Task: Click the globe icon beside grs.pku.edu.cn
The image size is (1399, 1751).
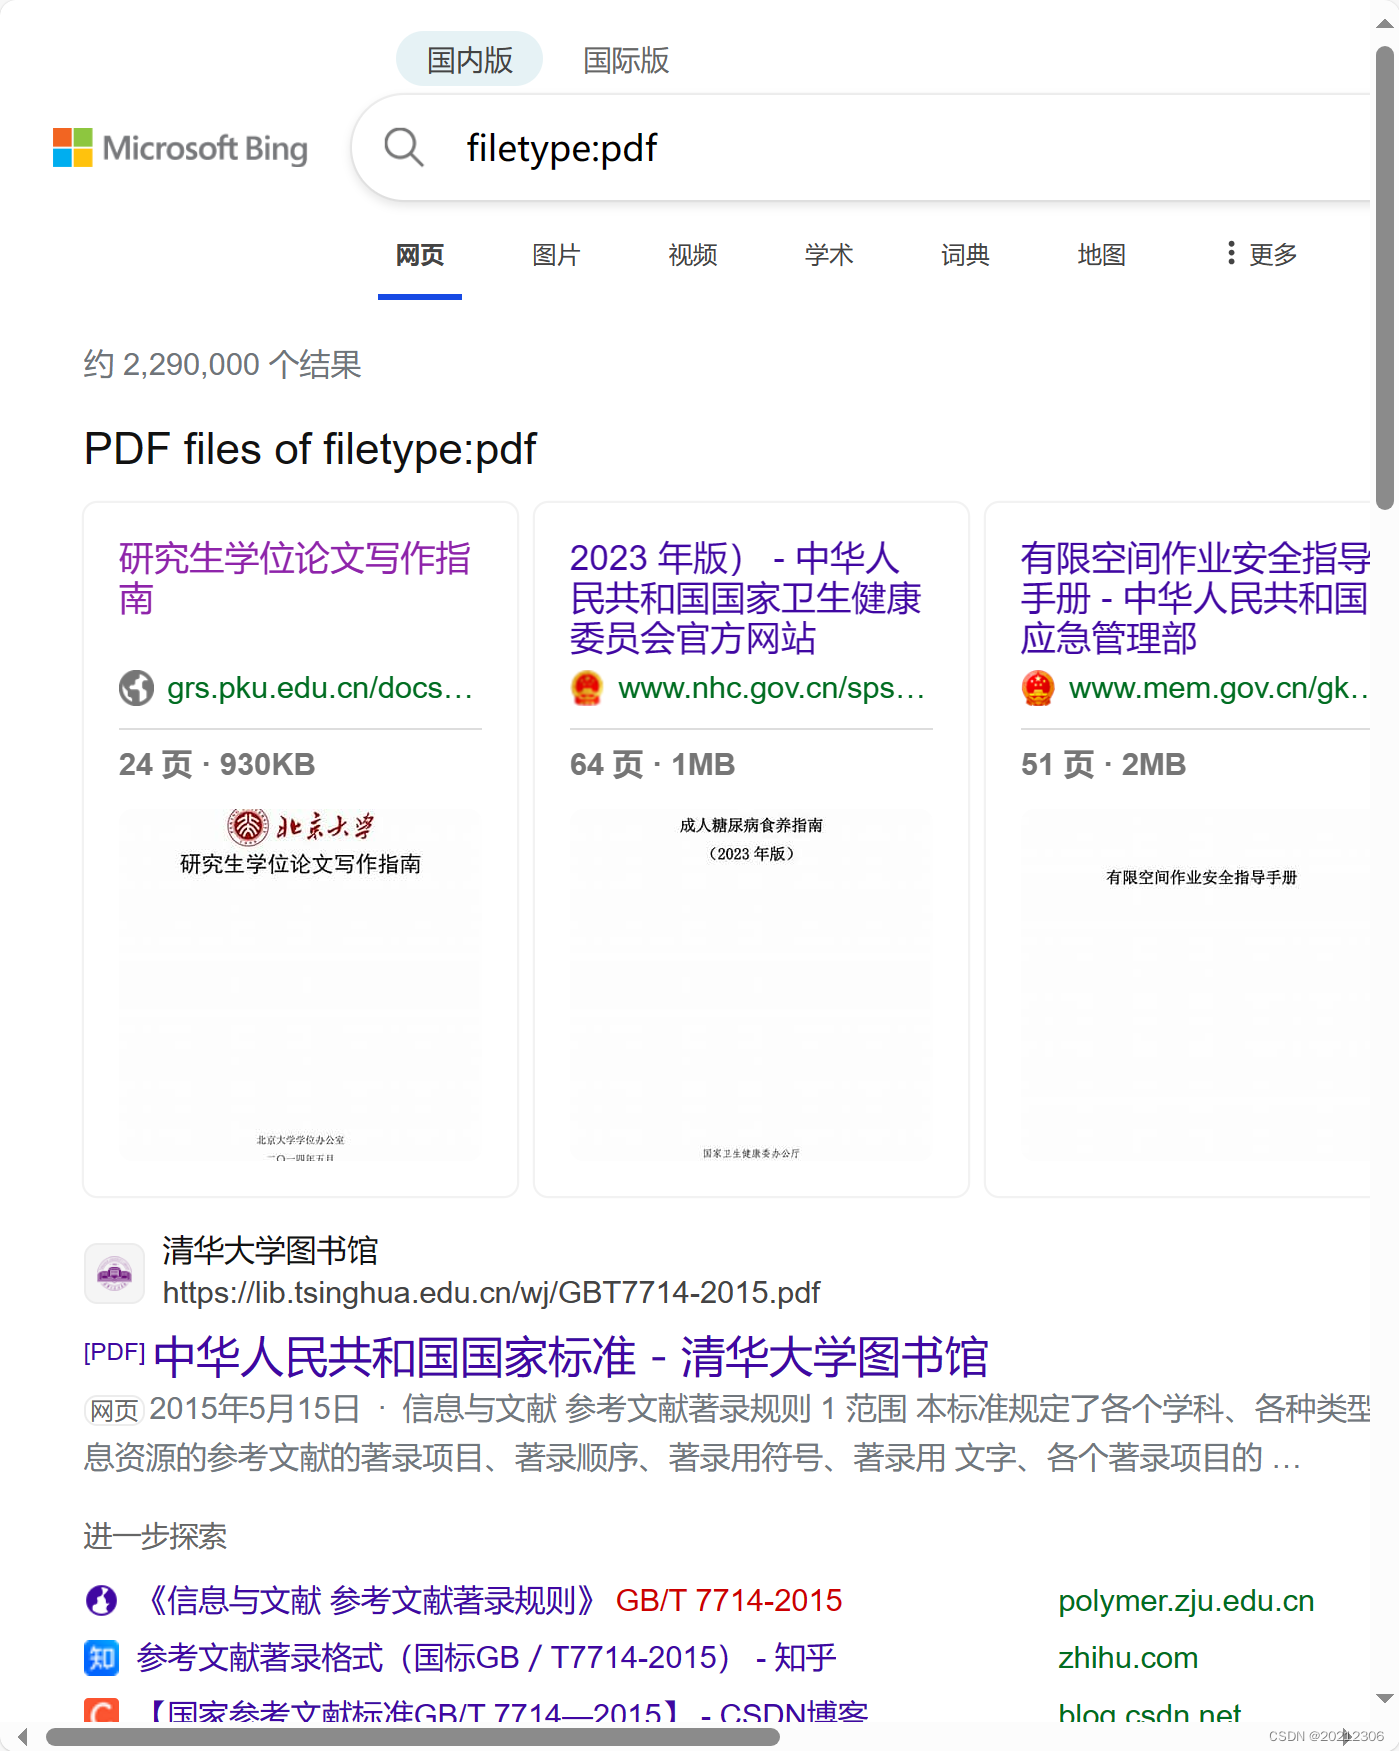Action: coord(136,688)
